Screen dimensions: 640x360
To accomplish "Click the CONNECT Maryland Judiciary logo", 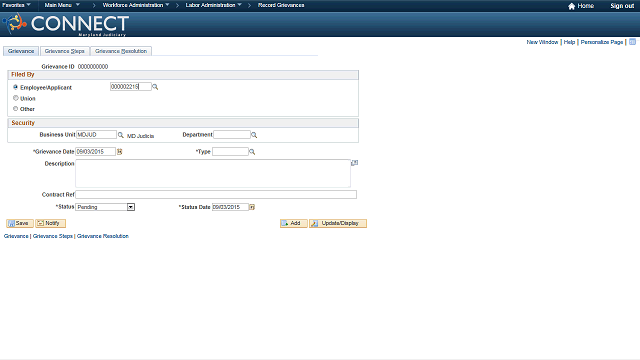I will (66, 24).
